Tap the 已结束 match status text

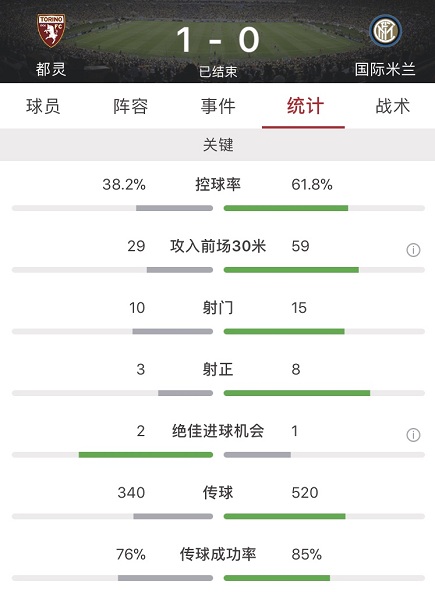coord(218,71)
